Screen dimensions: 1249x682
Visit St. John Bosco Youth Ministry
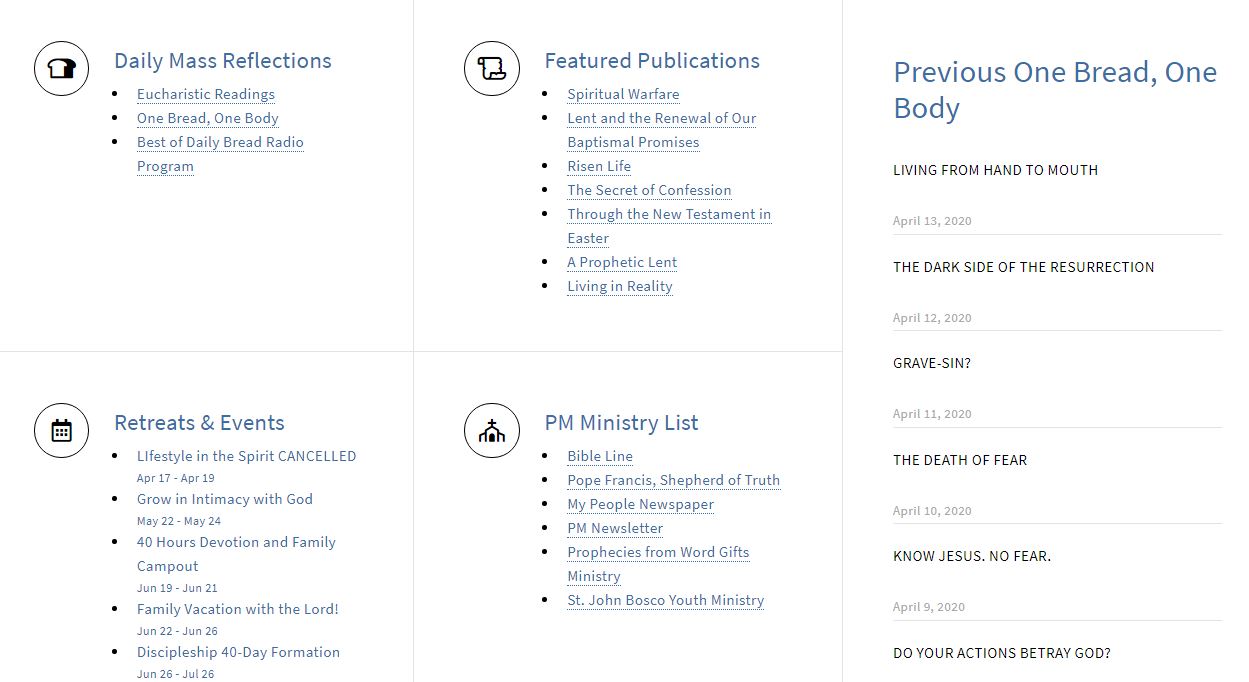pyautogui.click(x=665, y=600)
